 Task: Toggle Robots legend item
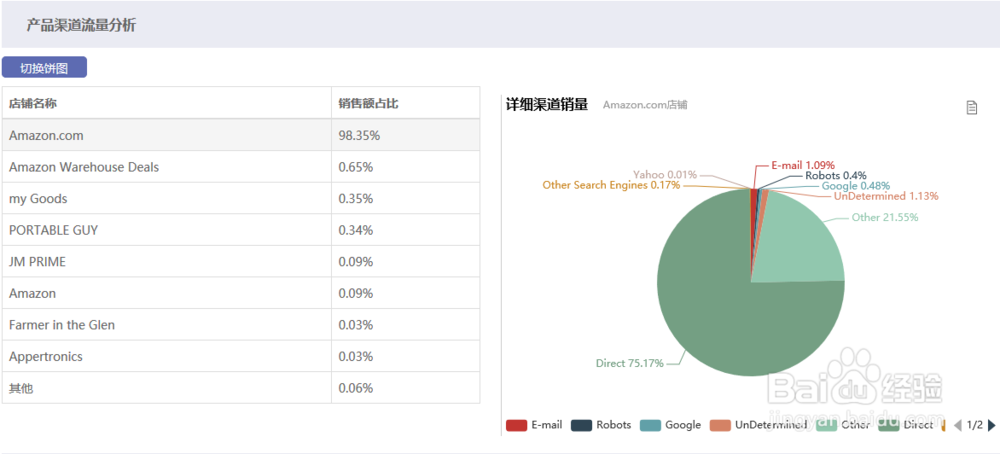click(x=601, y=425)
